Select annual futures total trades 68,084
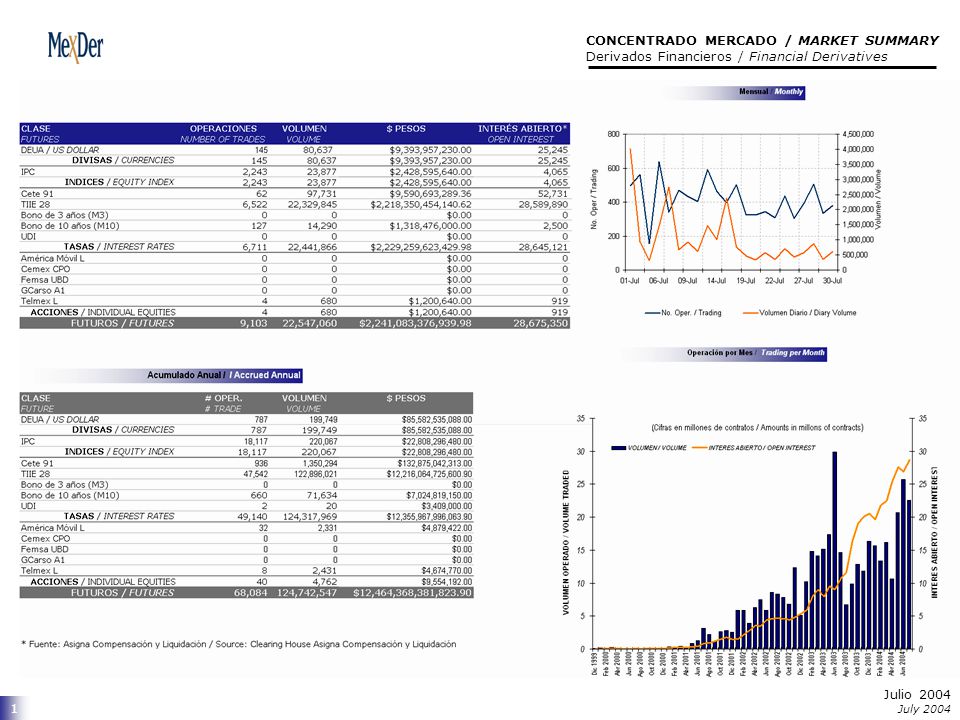Viewport: 960px width, 720px height. (250, 593)
